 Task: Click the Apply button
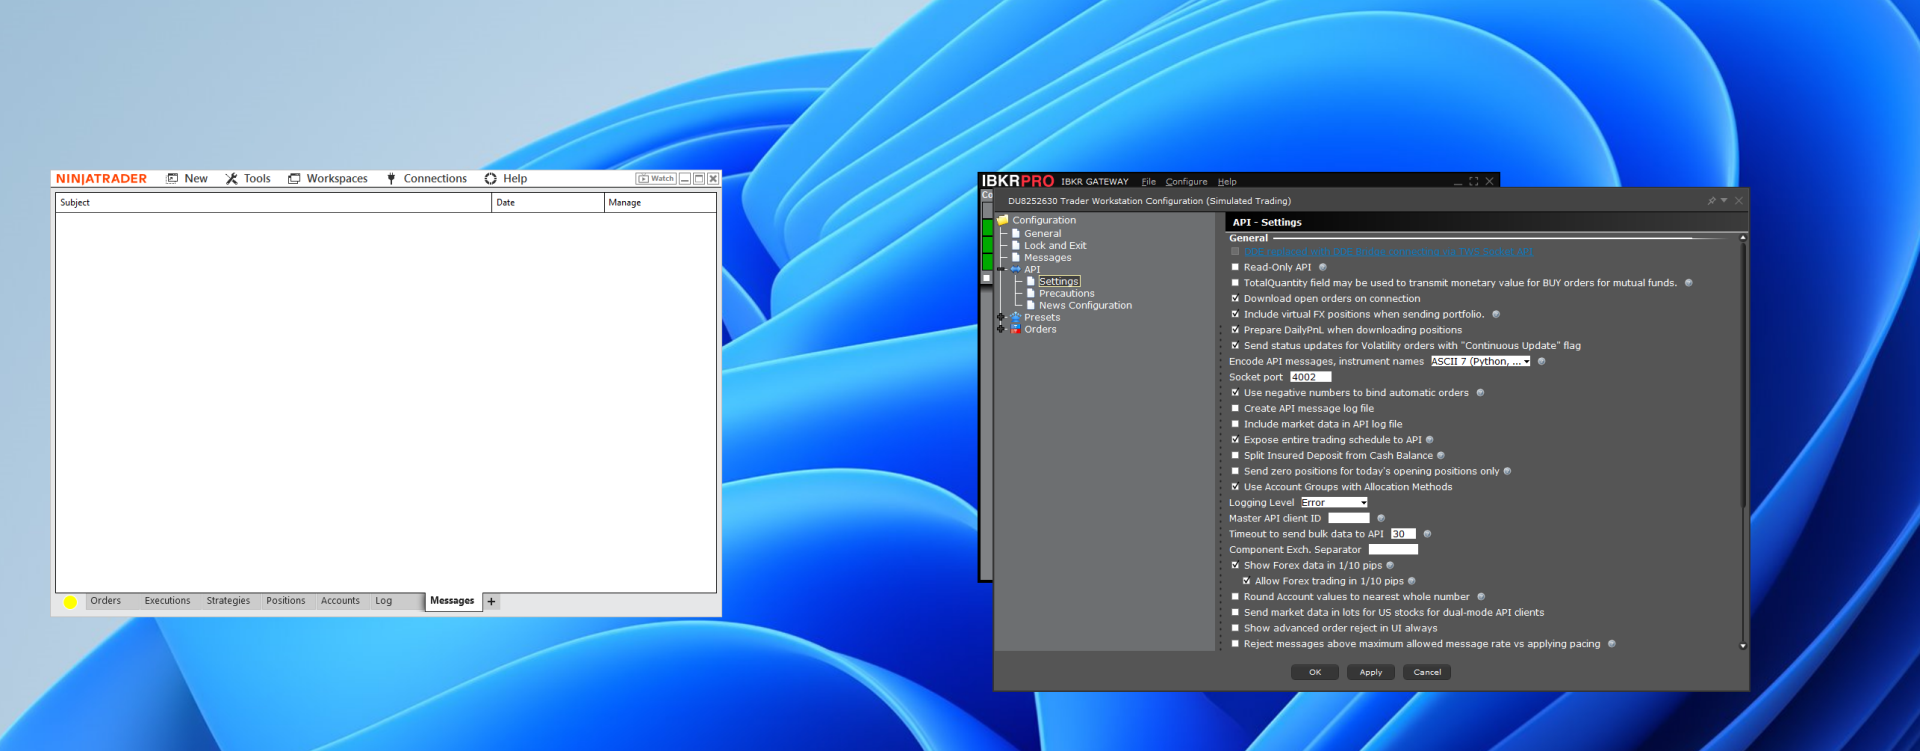[1370, 673]
